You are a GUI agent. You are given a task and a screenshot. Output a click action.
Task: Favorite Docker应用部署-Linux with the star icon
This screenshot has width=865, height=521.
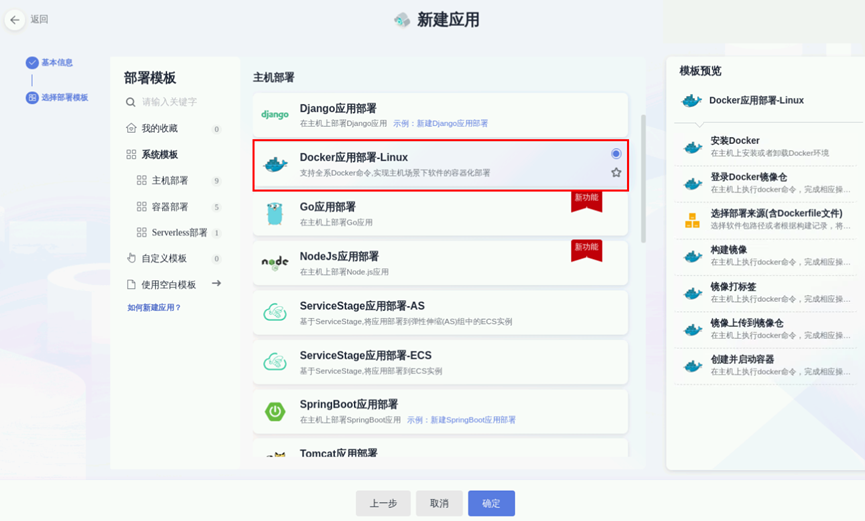click(x=616, y=173)
